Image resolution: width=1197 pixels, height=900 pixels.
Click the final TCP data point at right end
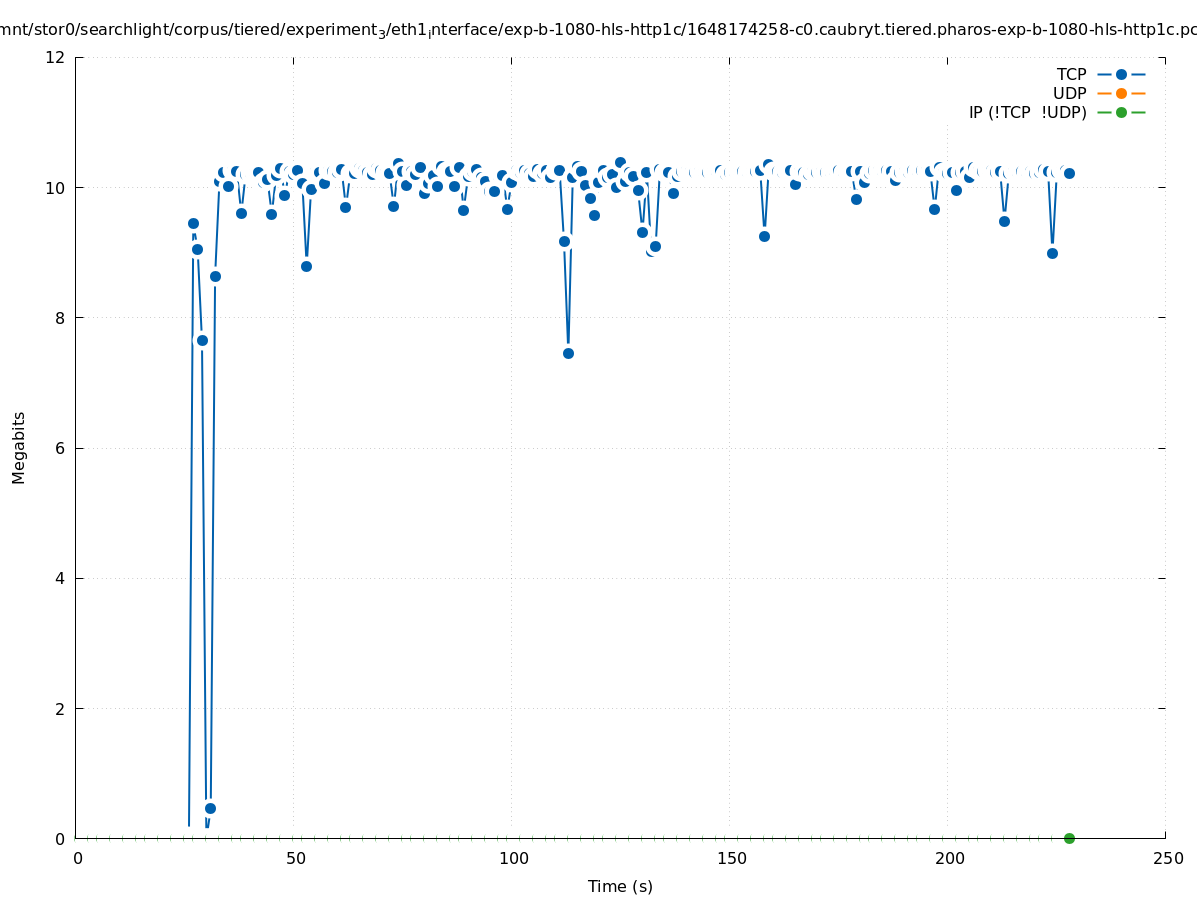[1069, 173]
